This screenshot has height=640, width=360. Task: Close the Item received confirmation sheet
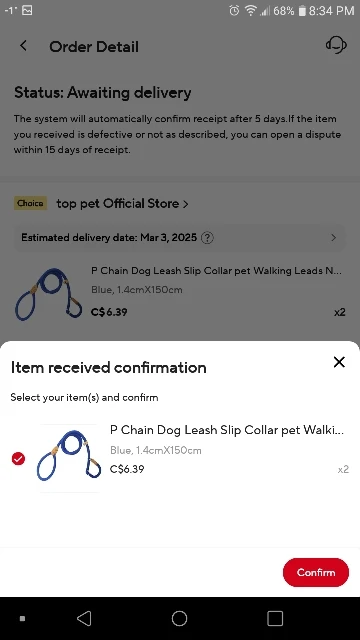click(339, 362)
